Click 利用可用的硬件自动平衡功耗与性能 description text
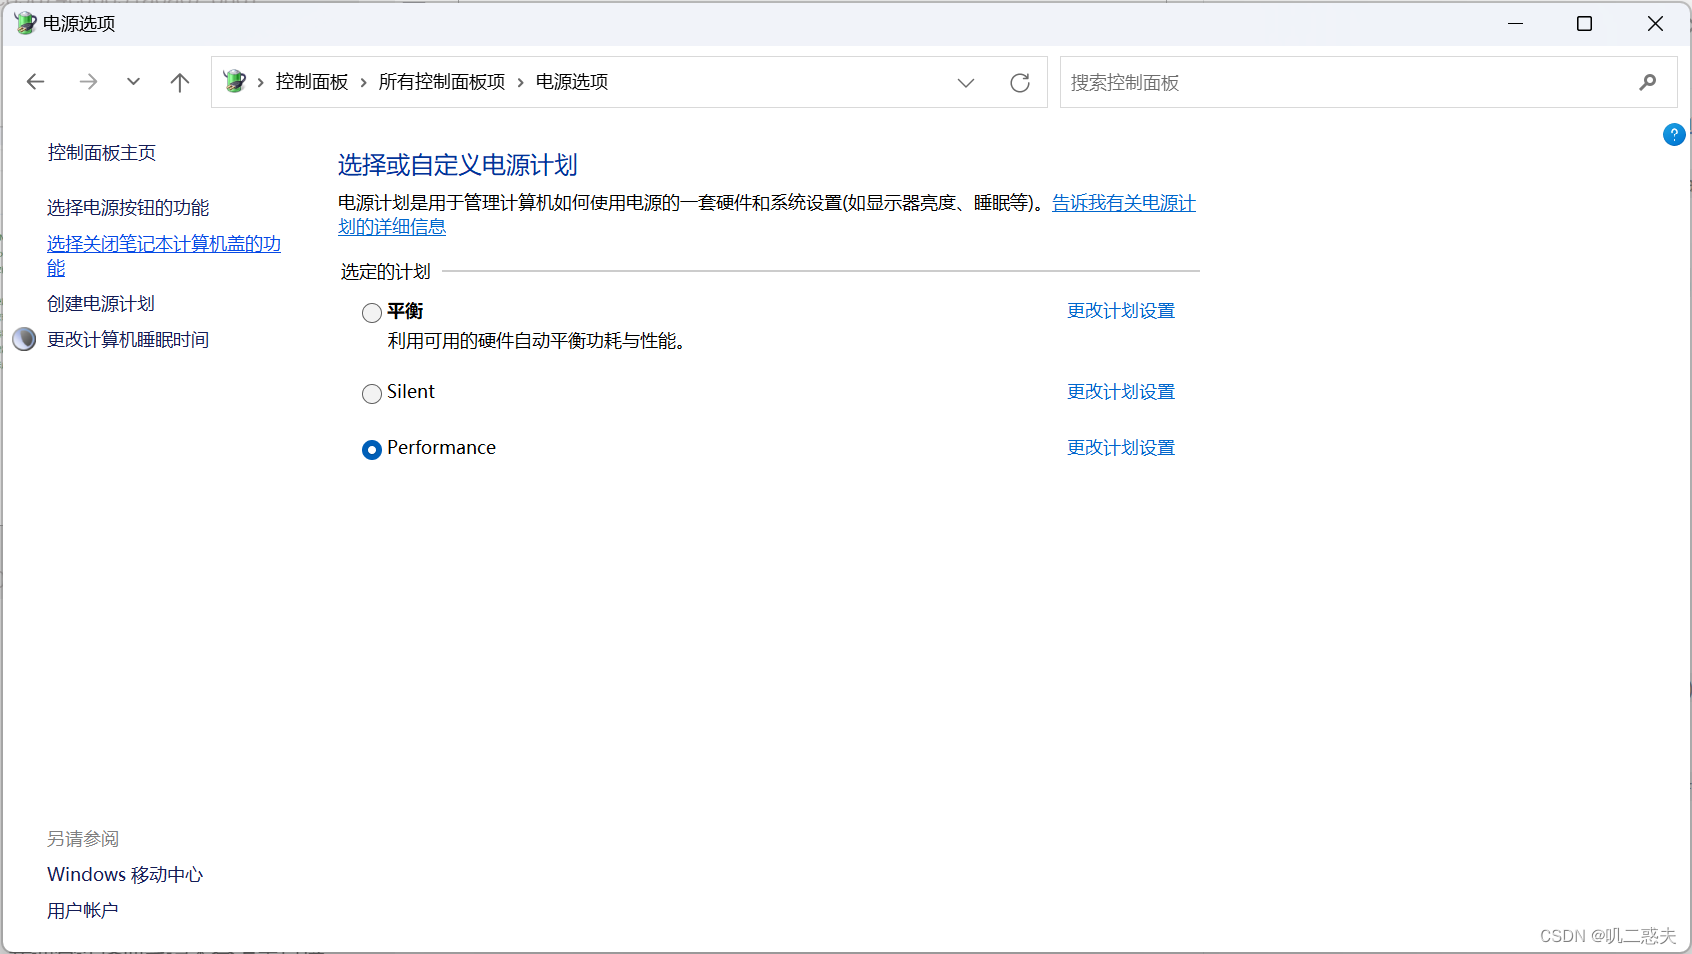The height and width of the screenshot is (954, 1692). click(536, 341)
